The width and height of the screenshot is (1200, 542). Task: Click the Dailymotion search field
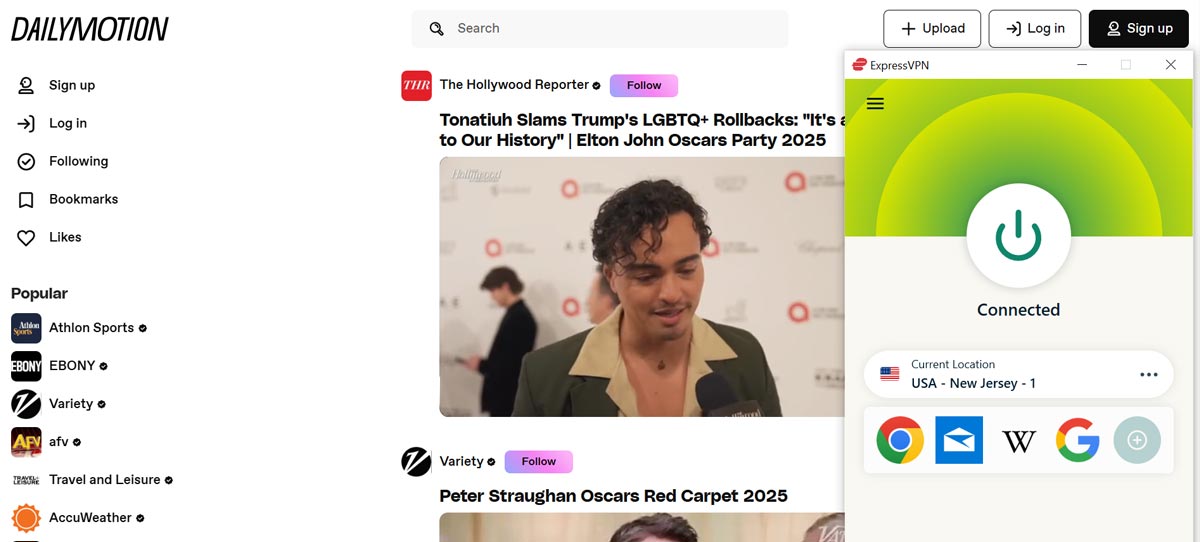(600, 29)
